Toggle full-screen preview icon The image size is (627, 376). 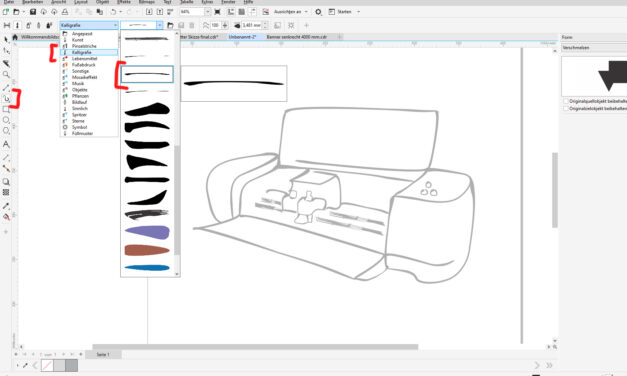(x=217, y=12)
